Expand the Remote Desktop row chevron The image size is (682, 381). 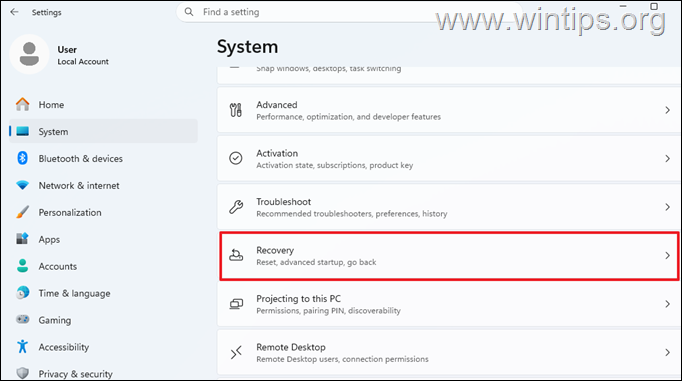click(667, 352)
